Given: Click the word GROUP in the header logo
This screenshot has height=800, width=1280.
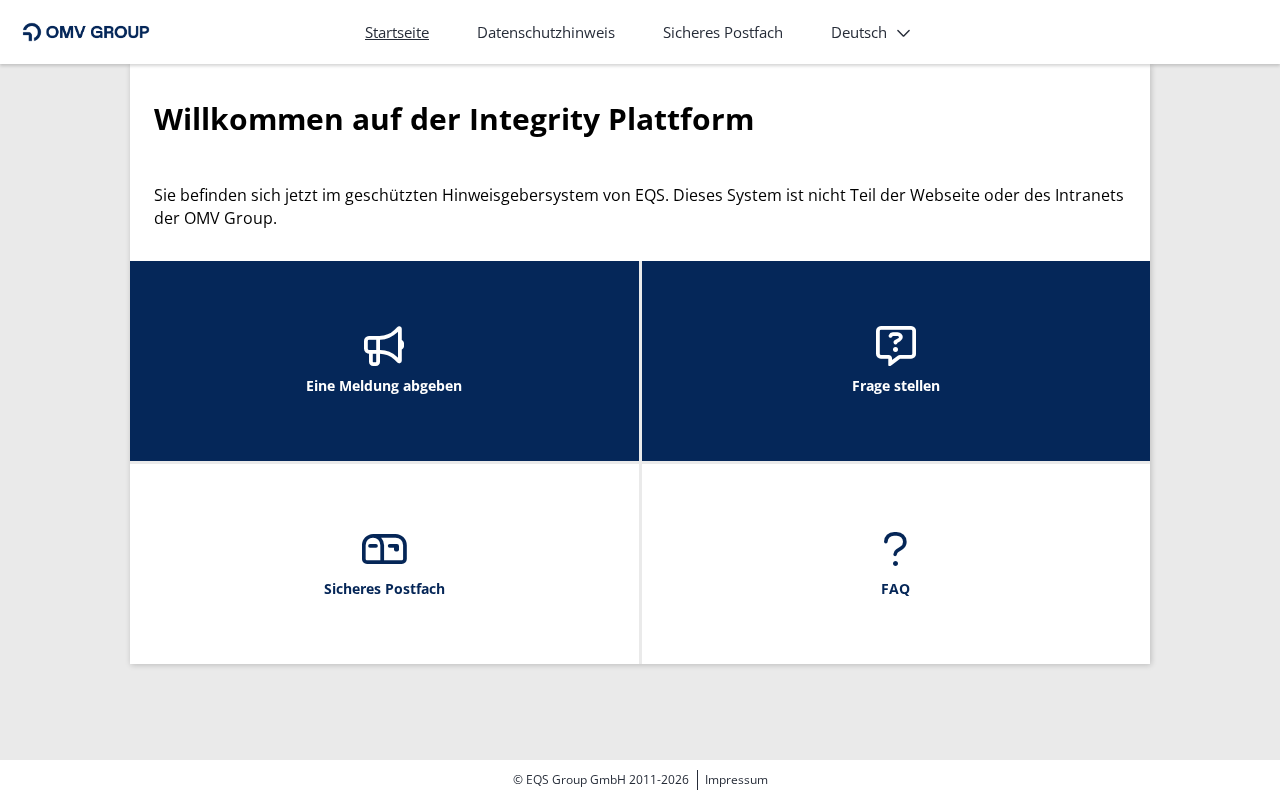Looking at the screenshot, I should 119,32.
